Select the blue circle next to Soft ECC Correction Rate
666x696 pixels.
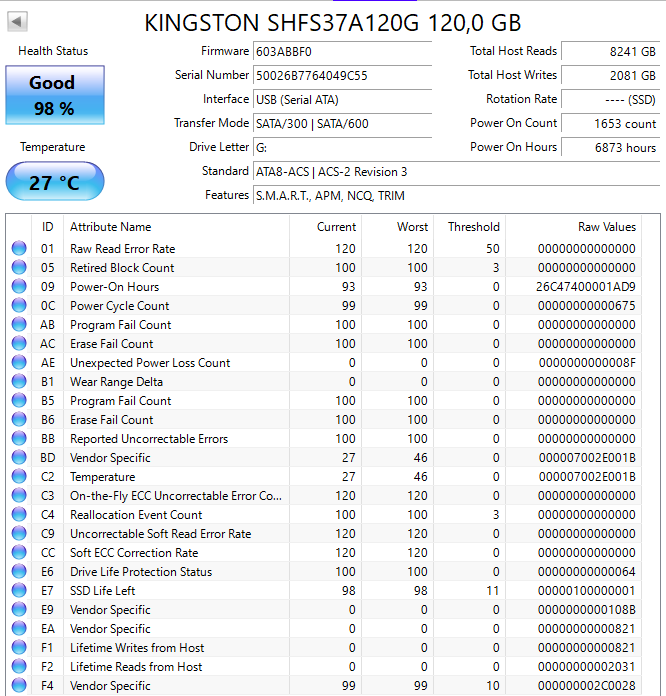point(19,553)
